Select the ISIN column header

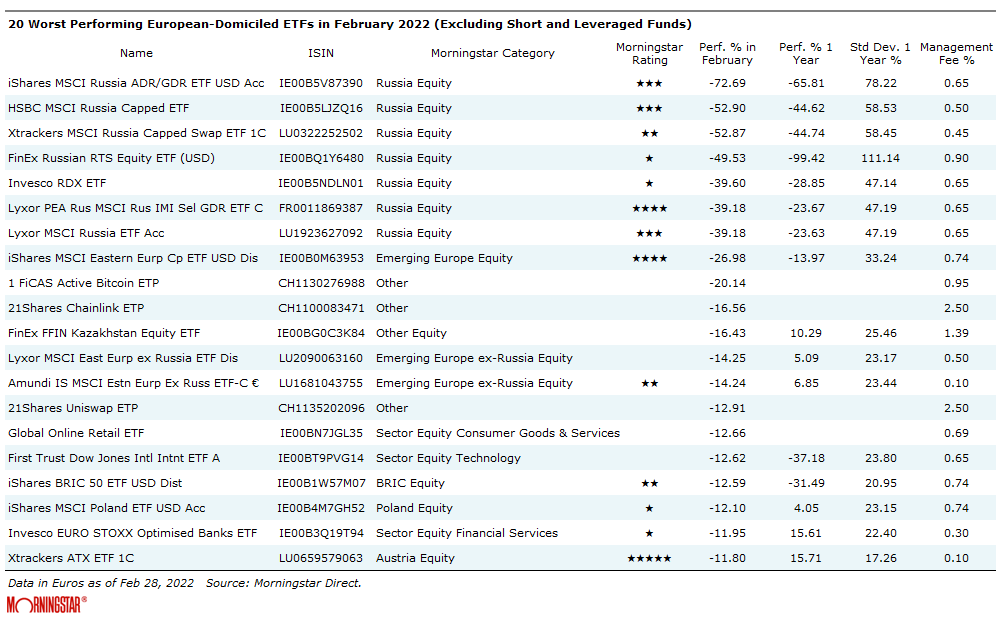[321, 53]
